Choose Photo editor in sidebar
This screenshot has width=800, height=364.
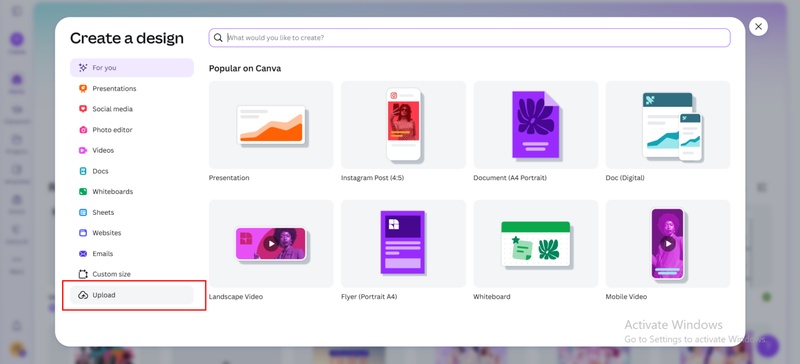click(132, 130)
